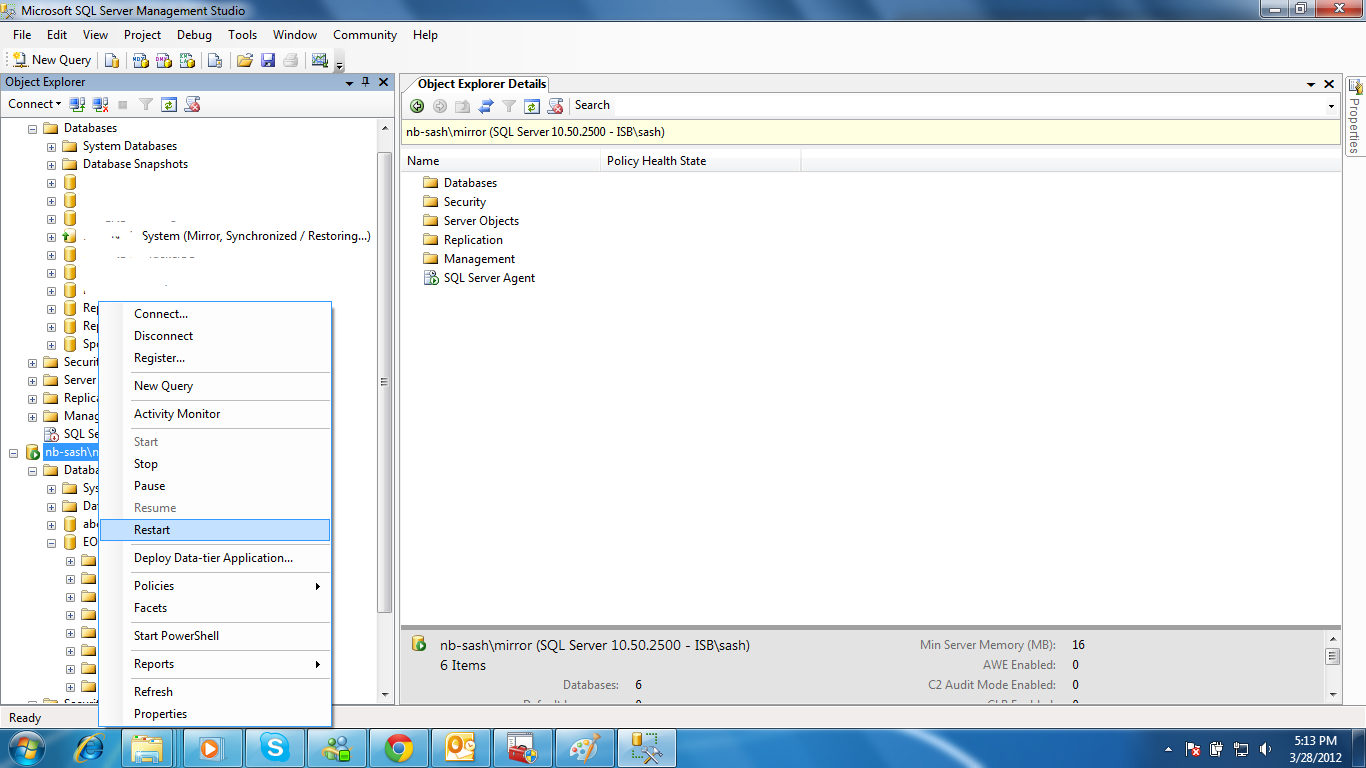Image resolution: width=1366 pixels, height=768 pixels.
Task: Click the Back navigation icon in Object Explorer Details
Action: [x=417, y=105]
